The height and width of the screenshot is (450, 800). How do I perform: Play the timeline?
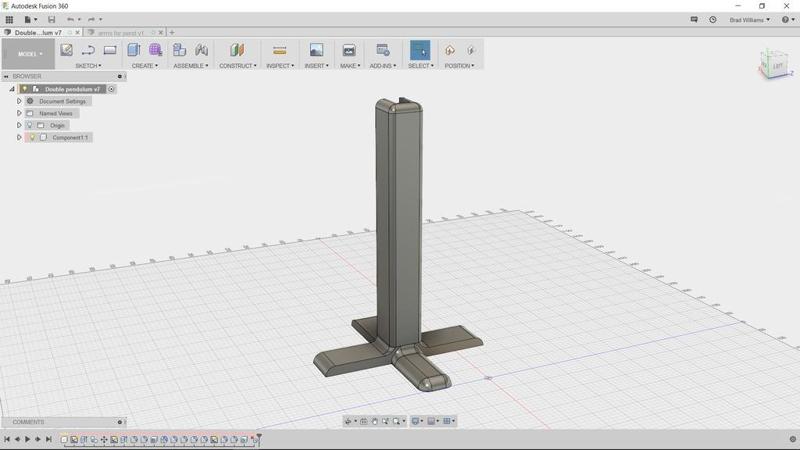point(28,439)
